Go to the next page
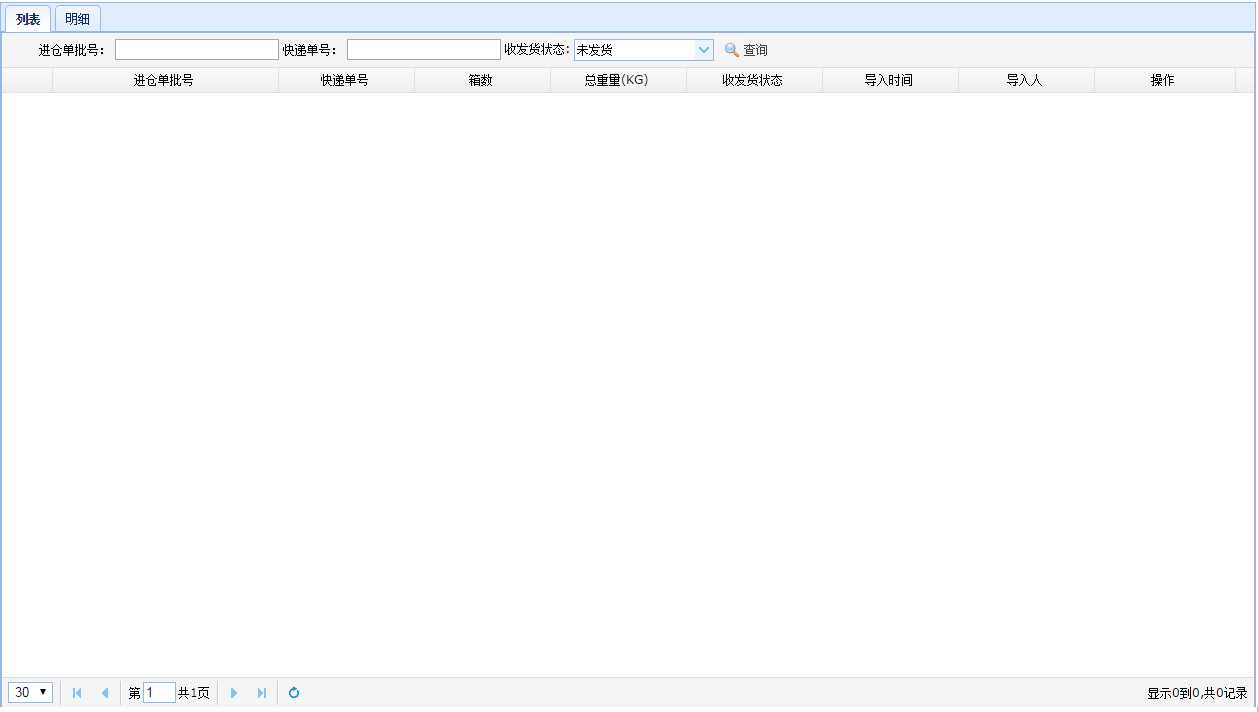Viewport: 1258px width, 712px height. (x=234, y=693)
